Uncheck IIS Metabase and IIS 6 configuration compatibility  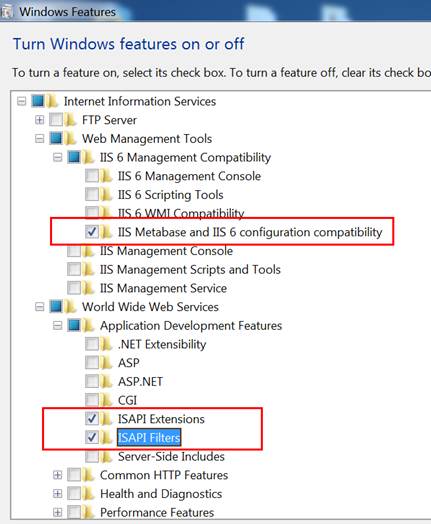[92, 232]
